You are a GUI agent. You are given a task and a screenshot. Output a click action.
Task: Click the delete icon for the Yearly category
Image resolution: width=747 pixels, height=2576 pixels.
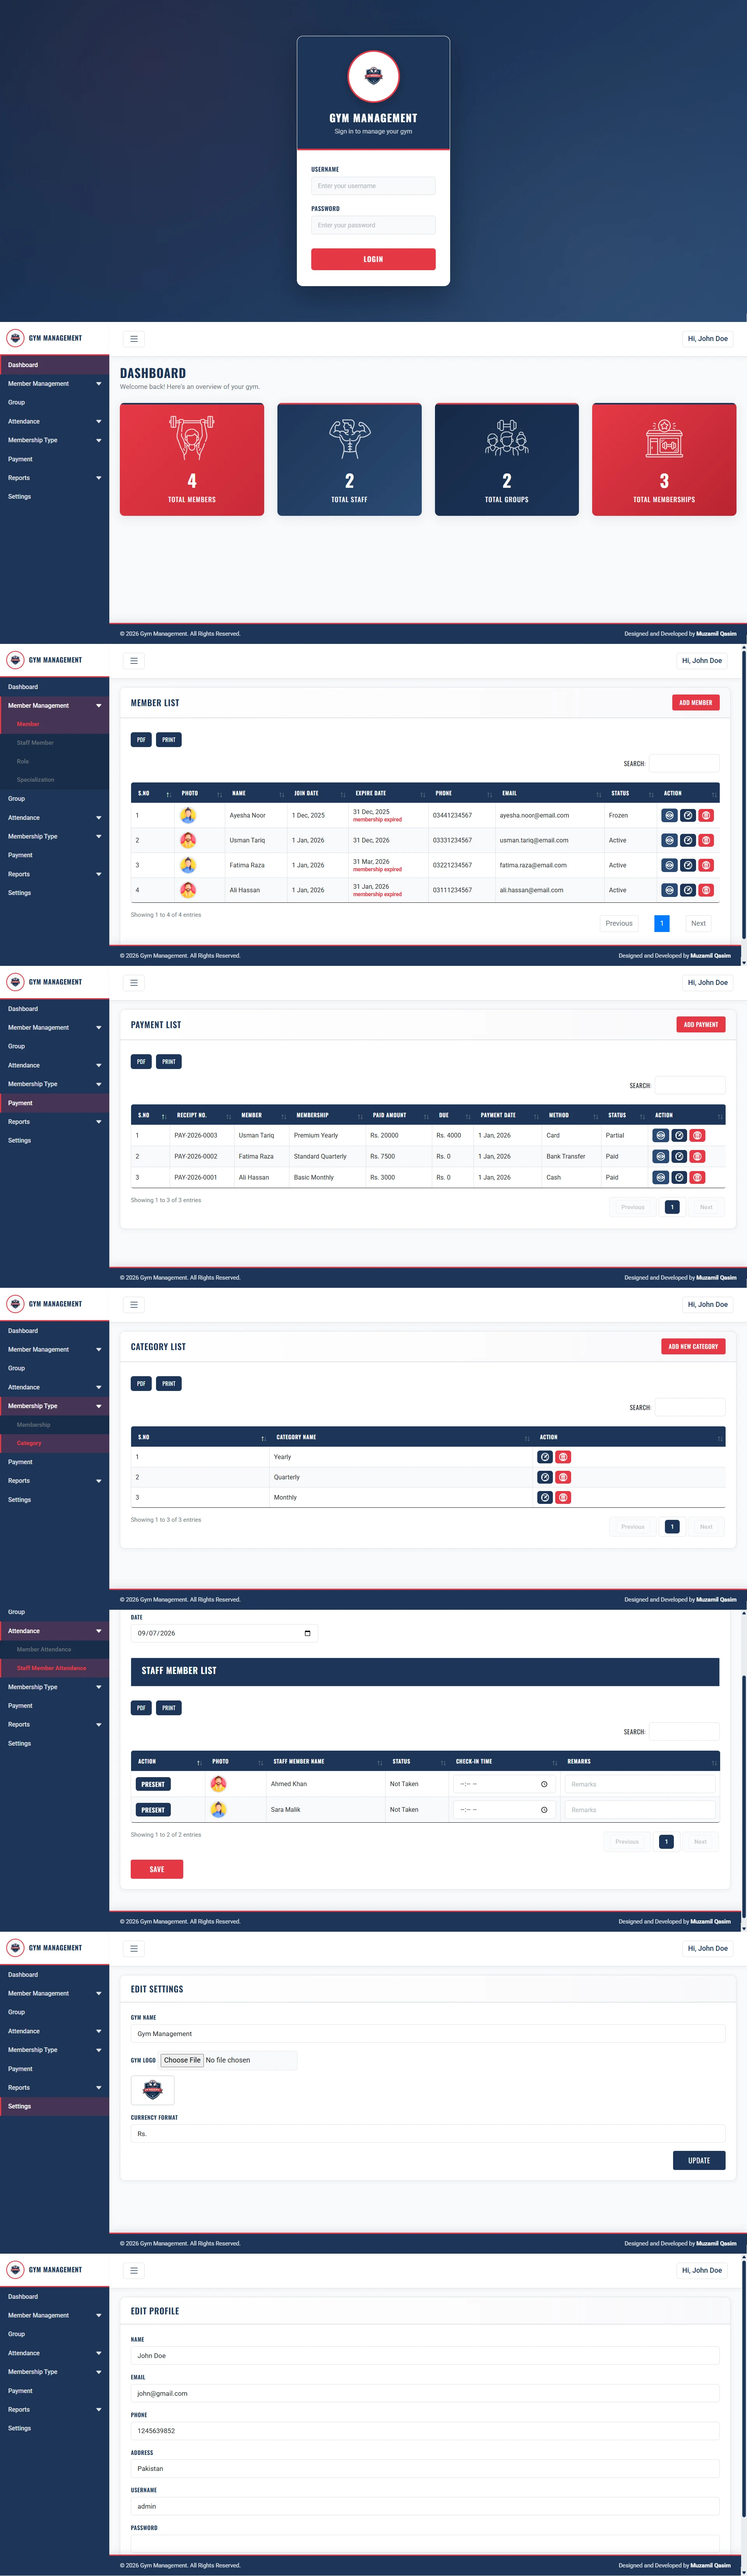pyautogui.click(x=563, y=1457)
